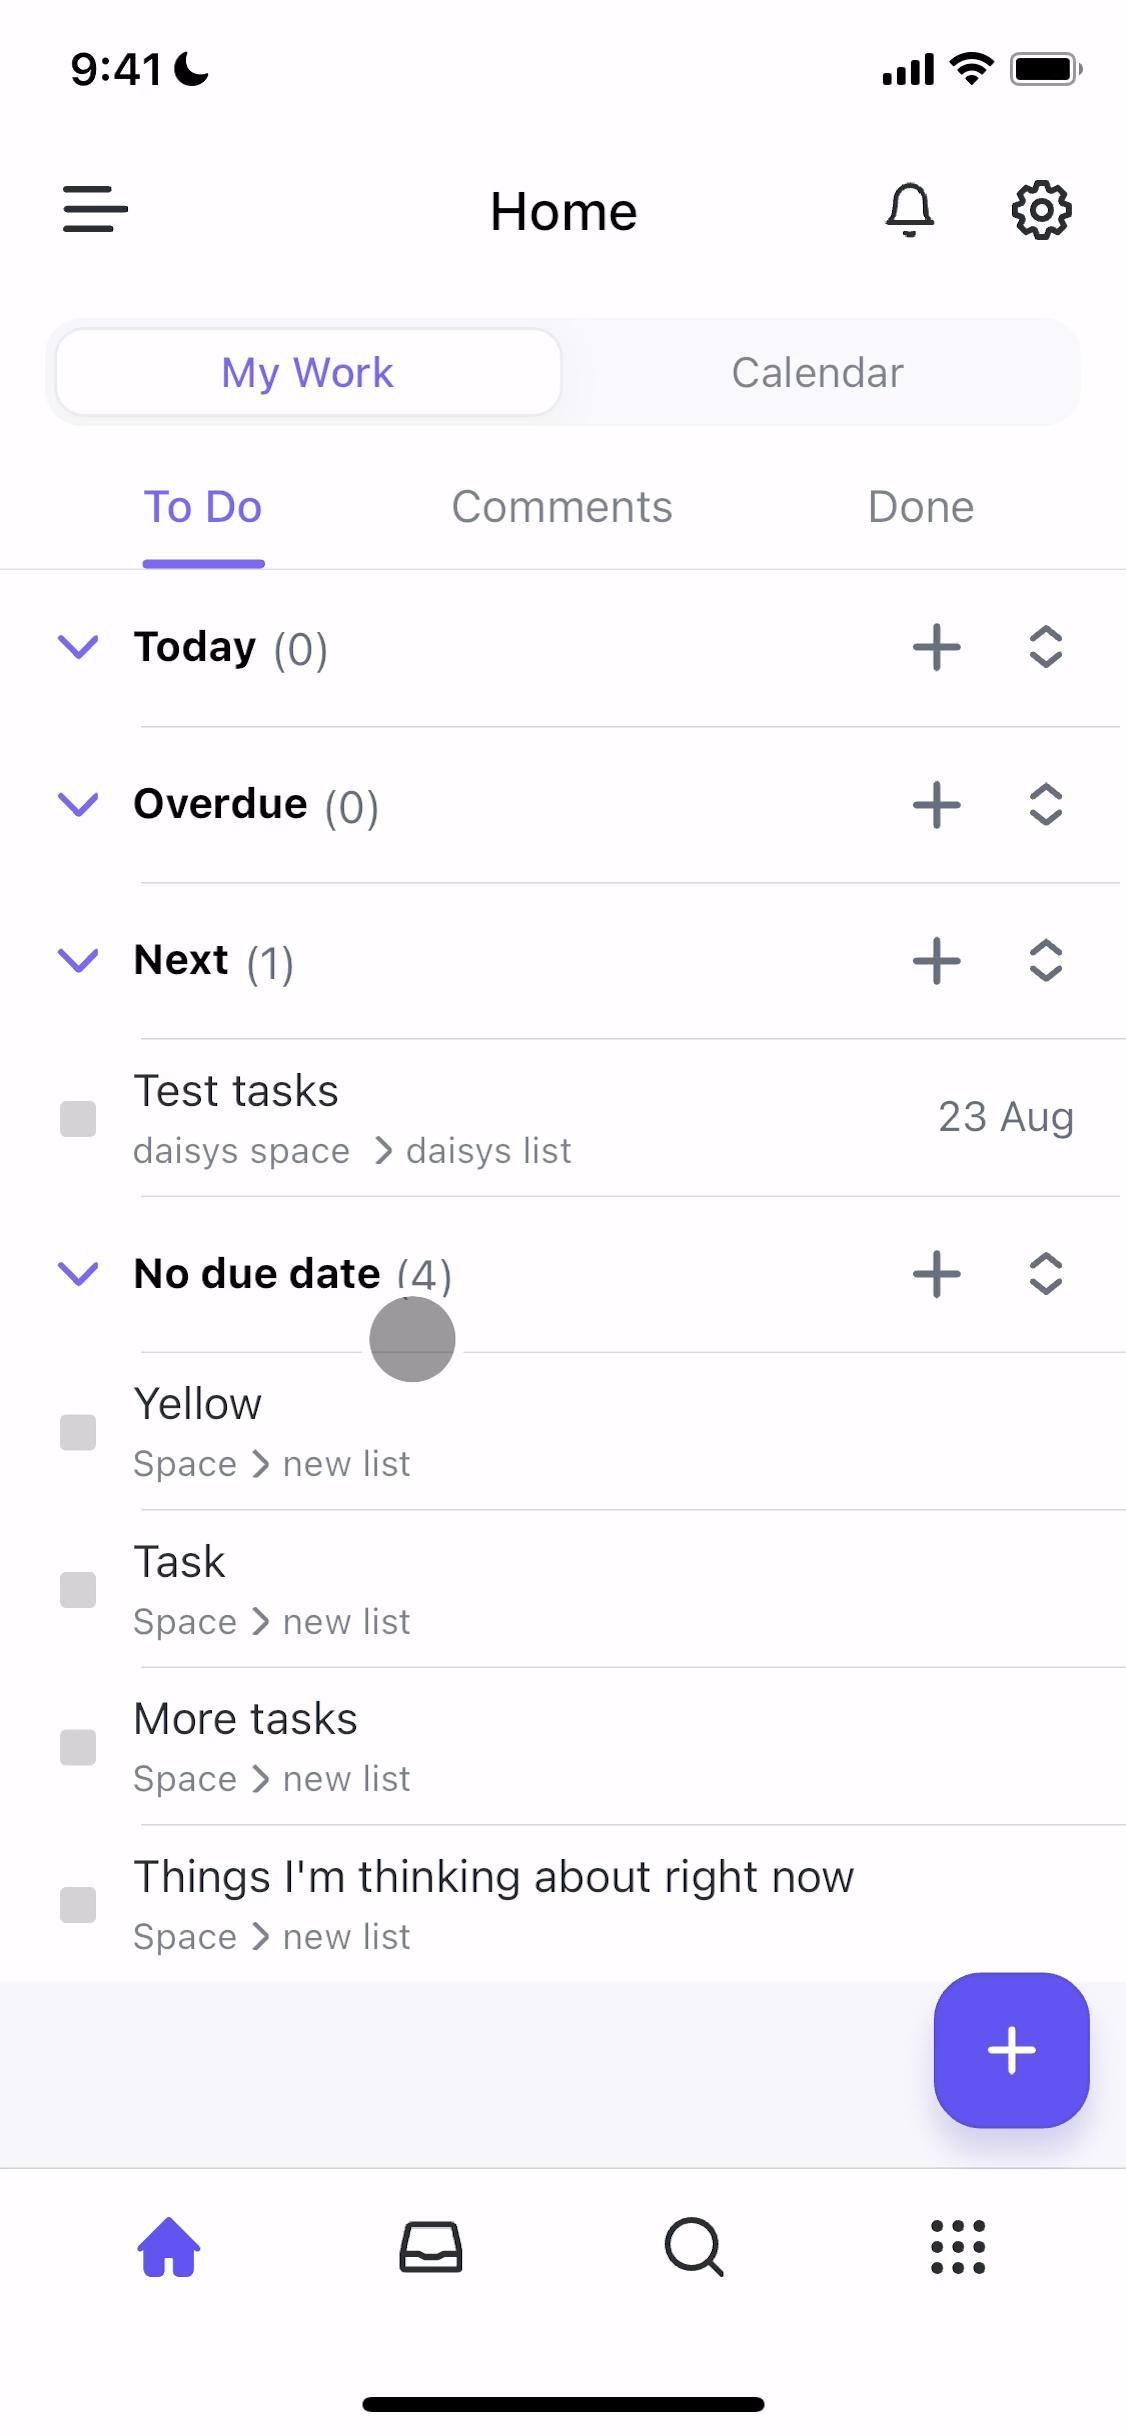The width and height of the screenshot is (1126, 2436).
Task: Open search from bottom navigation
Action: tap(694, 2247)
